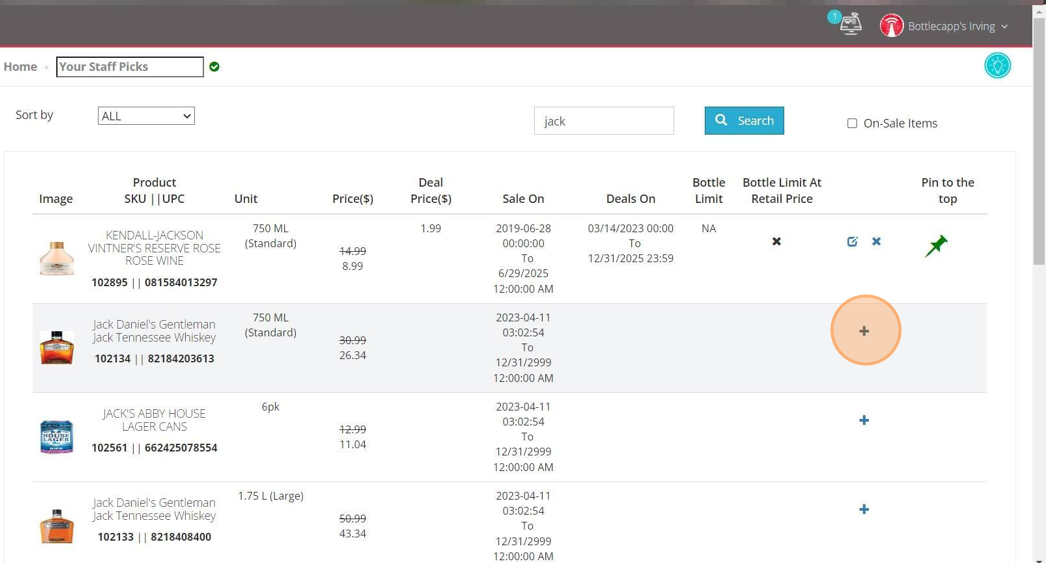1046x563 pixels.
Task: Click the green checkmark beside Staff Picks title
Action: click(214, 67)
